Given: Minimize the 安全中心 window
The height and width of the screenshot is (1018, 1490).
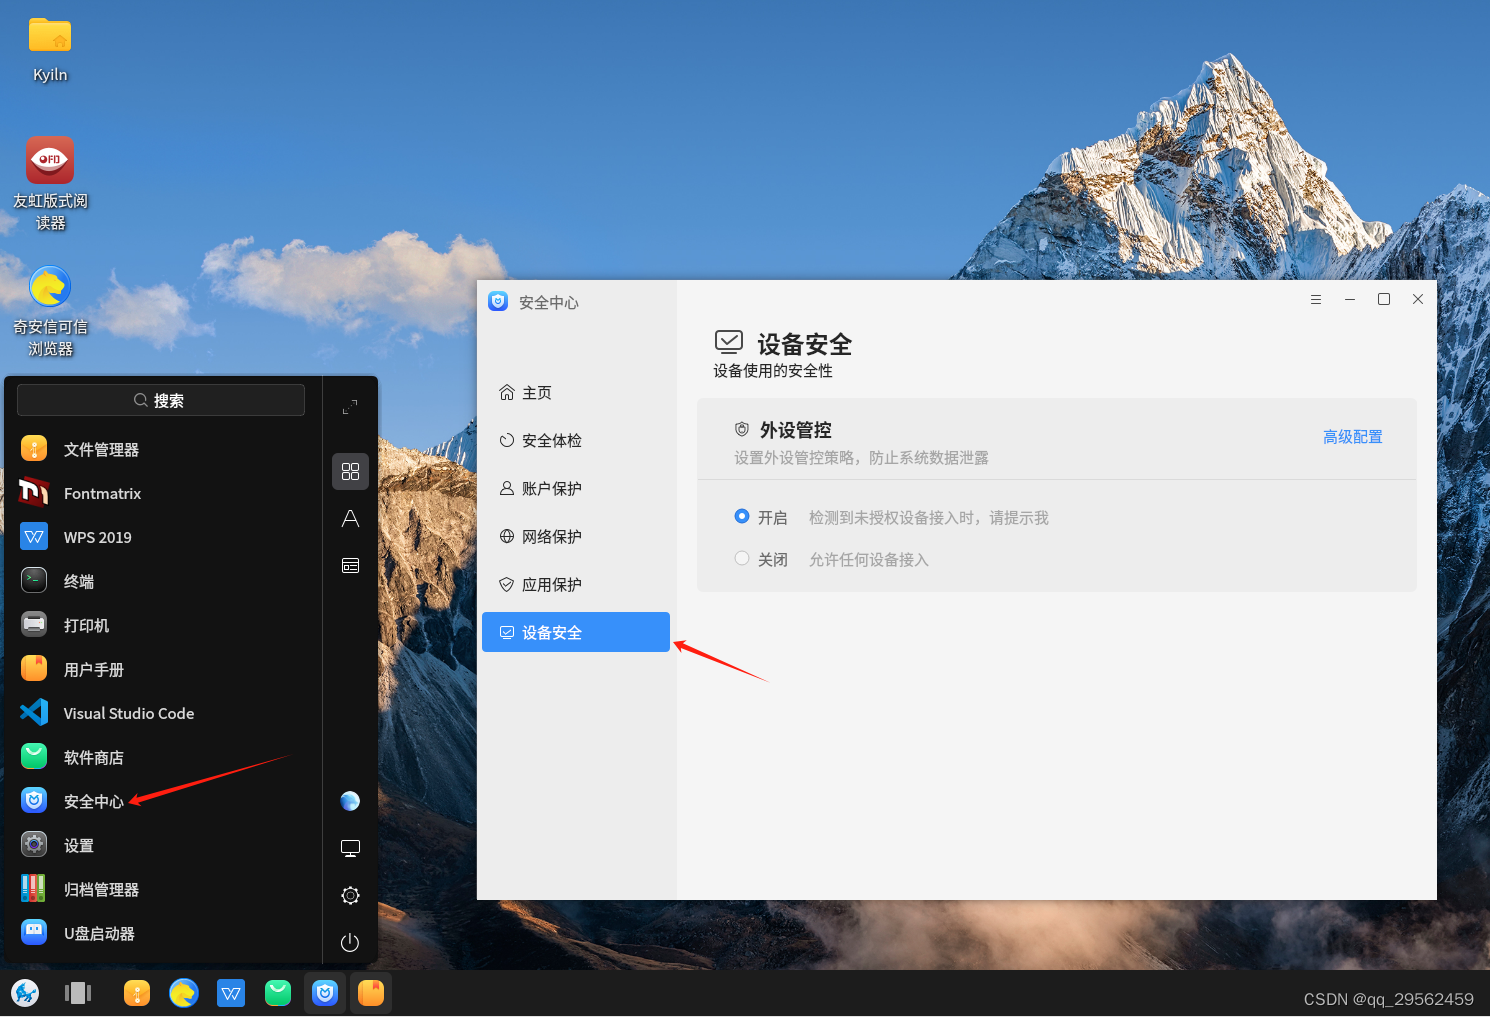Looking at the screenshot, I should (x=1350, y=299).
